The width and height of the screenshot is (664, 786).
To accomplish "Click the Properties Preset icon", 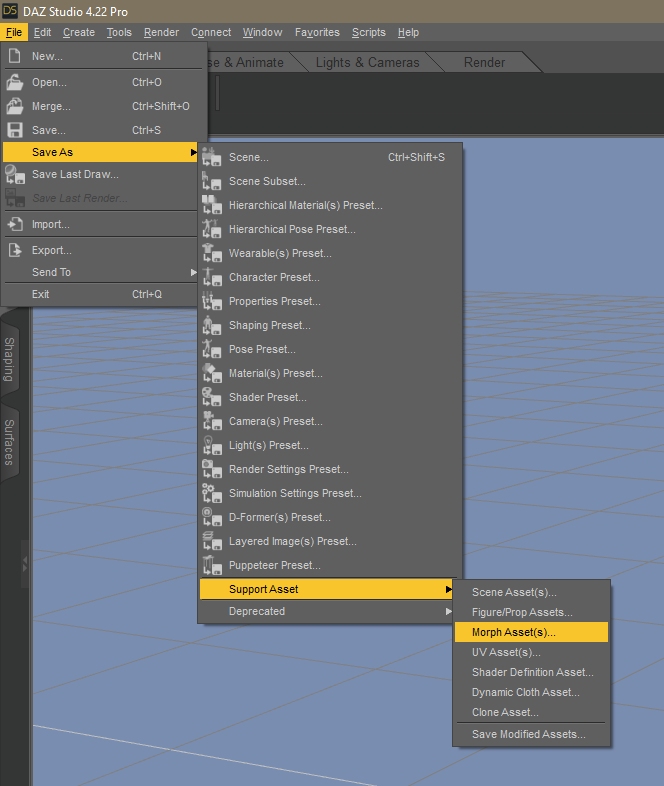I will (211, 301).
